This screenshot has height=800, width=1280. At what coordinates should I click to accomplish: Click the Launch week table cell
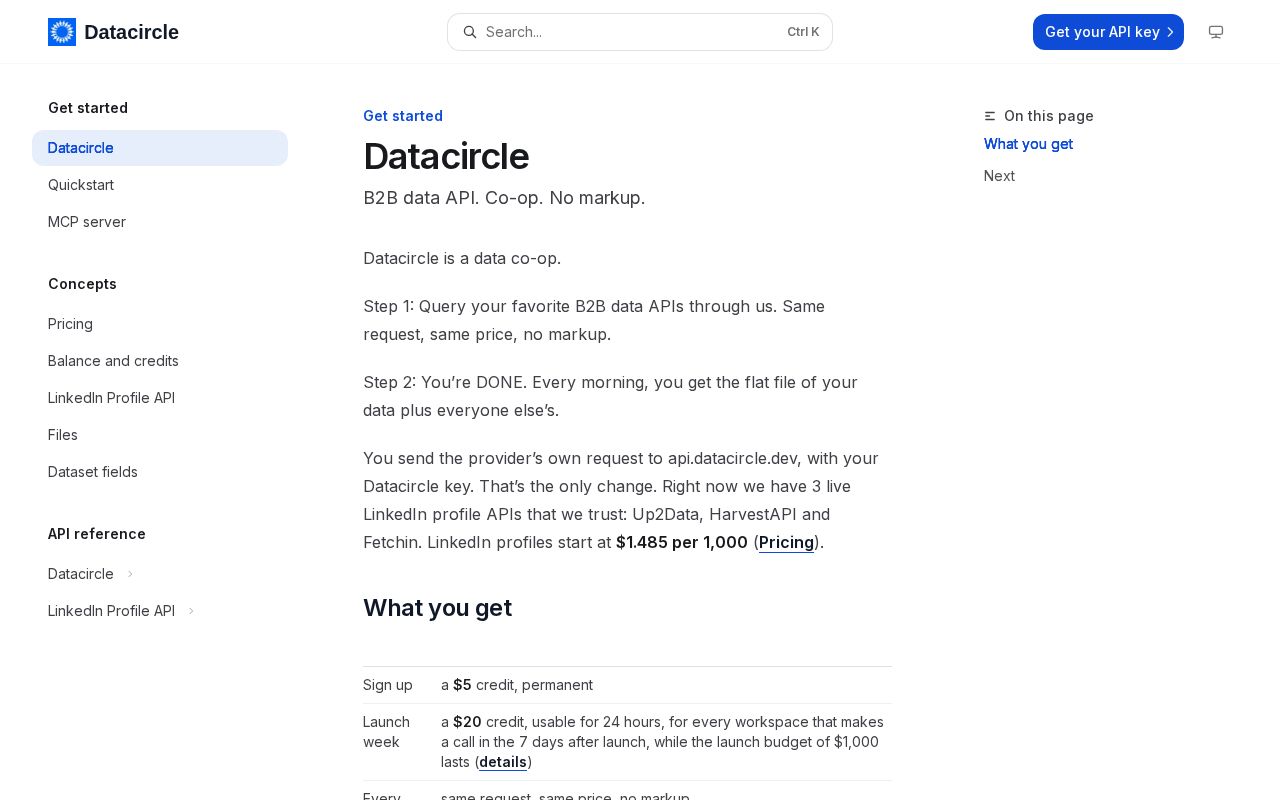pyautogui.click(x=387, y=732)
